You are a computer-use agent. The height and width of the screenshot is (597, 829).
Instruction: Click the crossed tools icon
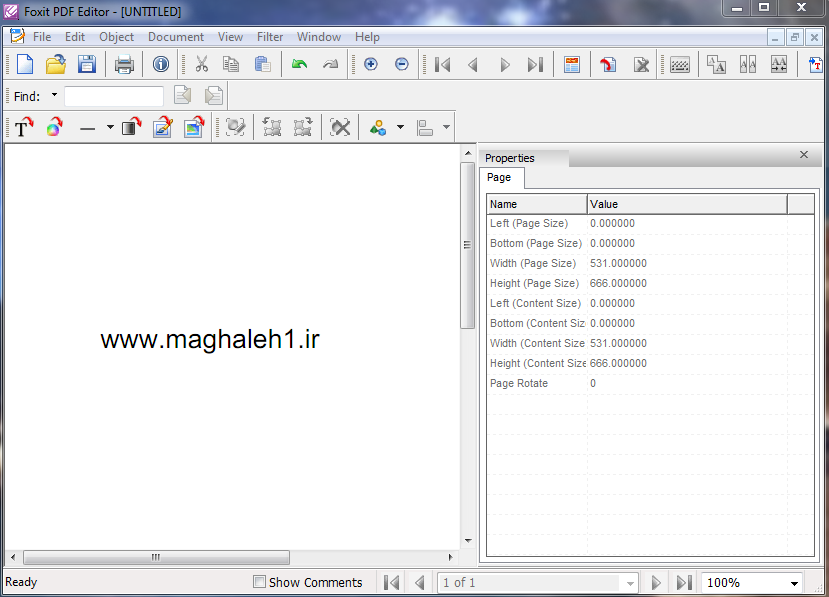340,127
